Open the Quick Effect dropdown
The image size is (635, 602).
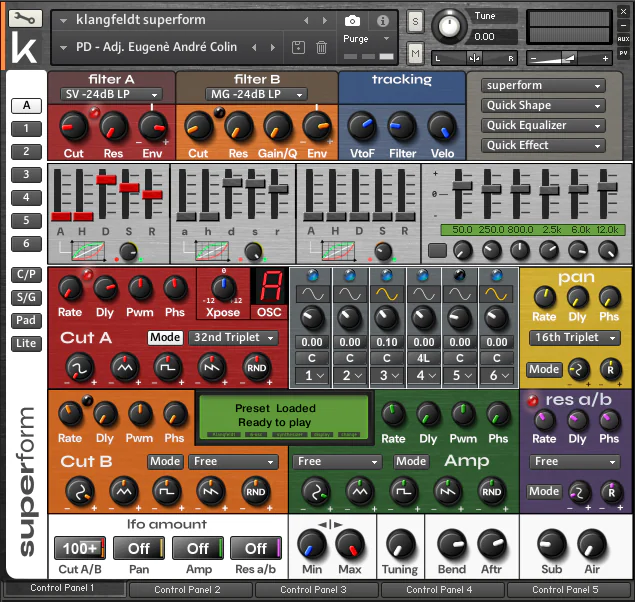pos(543,145)
